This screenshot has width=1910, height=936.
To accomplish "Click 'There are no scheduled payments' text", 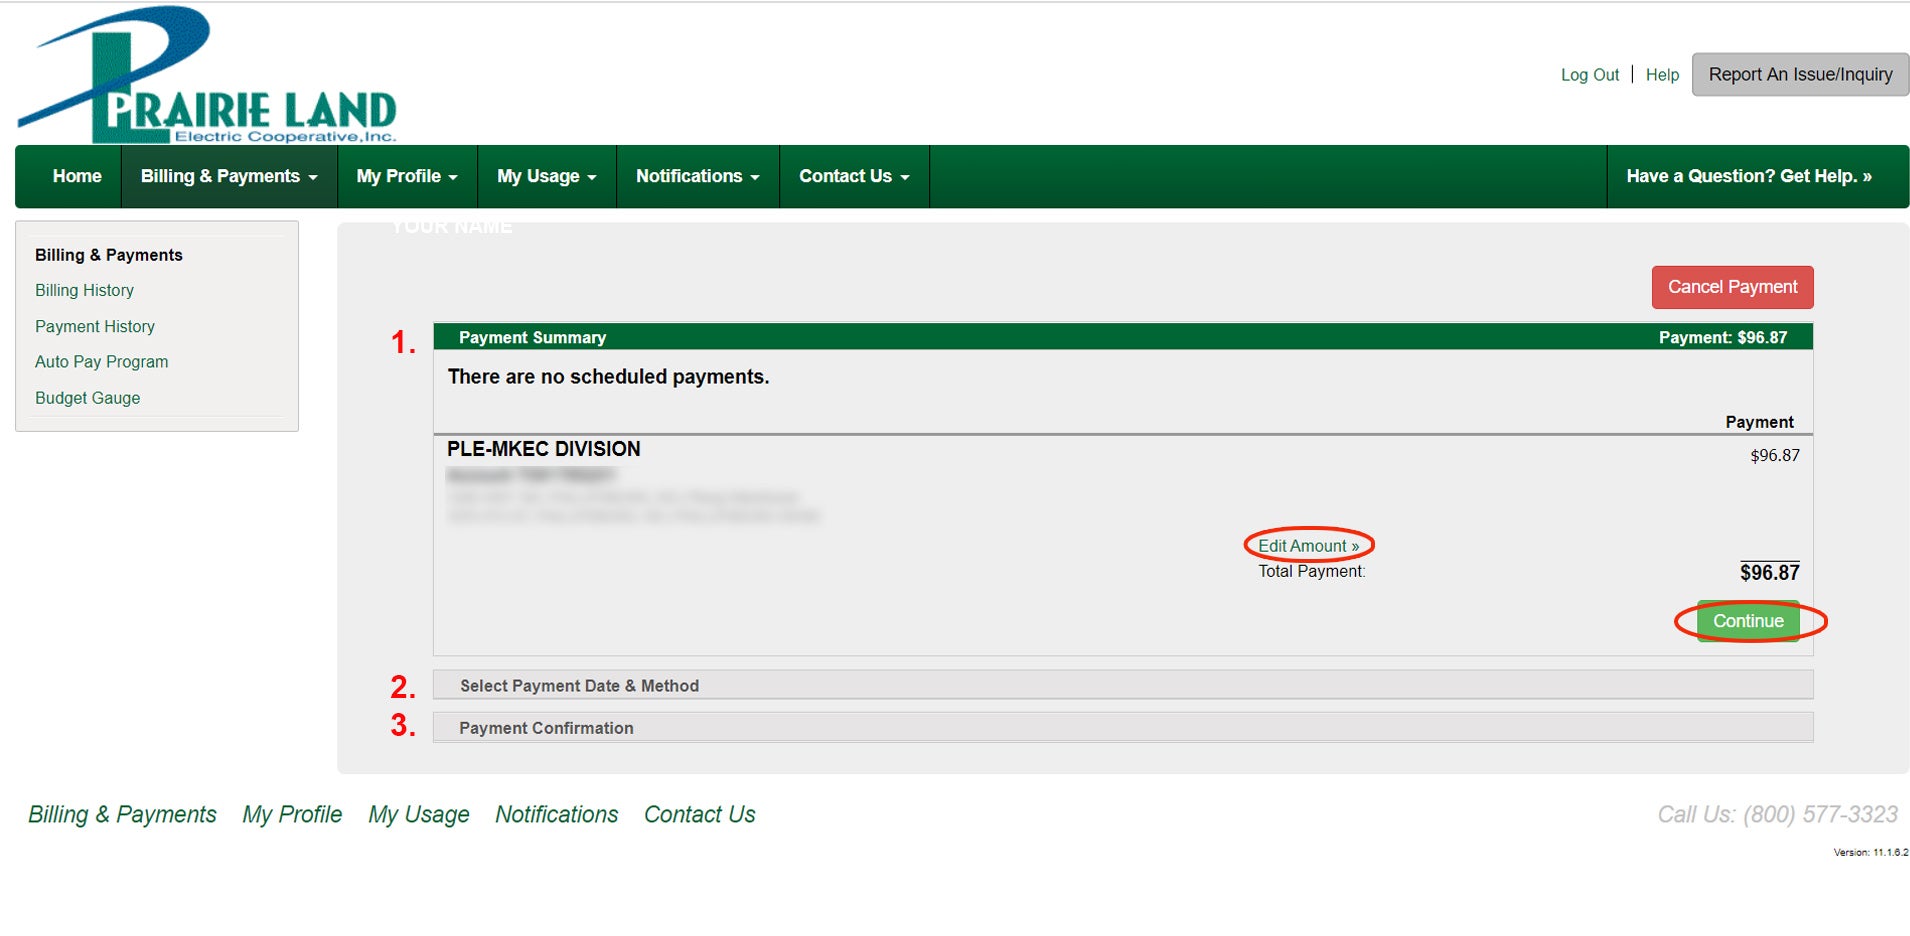I will tap(608, 377).
